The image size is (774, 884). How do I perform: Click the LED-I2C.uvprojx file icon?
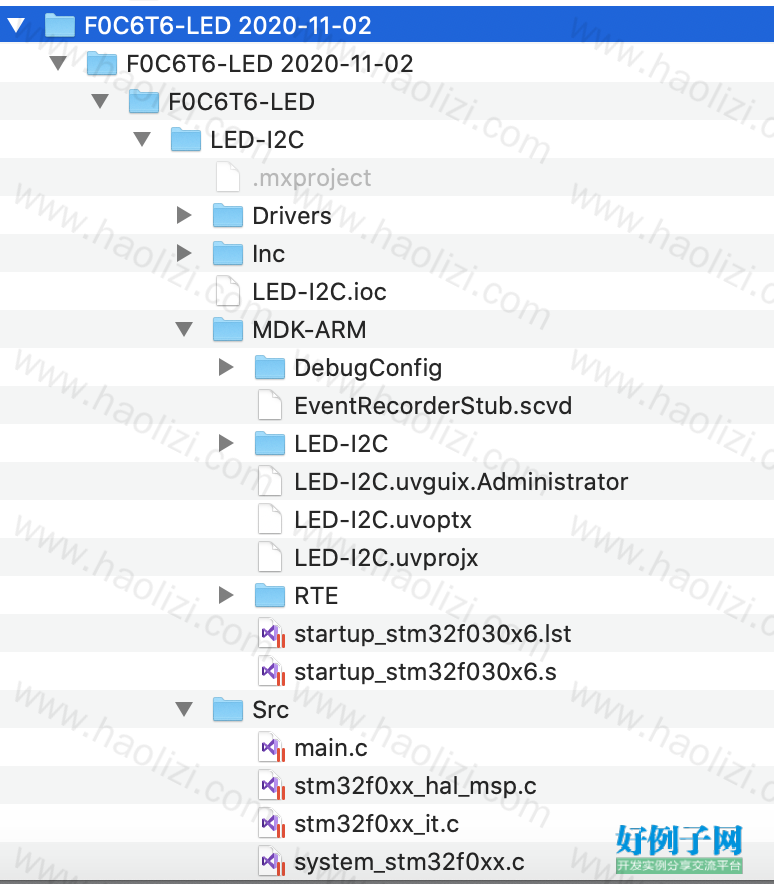click(270, 557)
